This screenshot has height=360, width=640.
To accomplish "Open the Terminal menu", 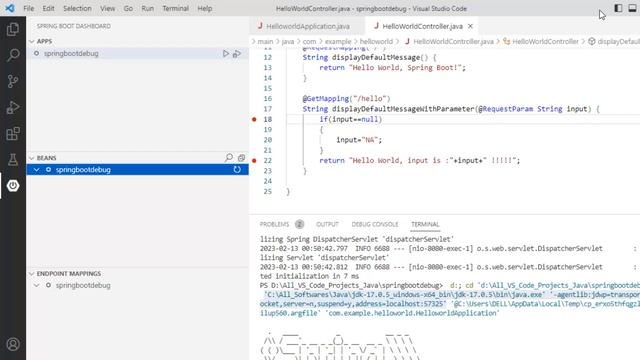I will [176, 8].
